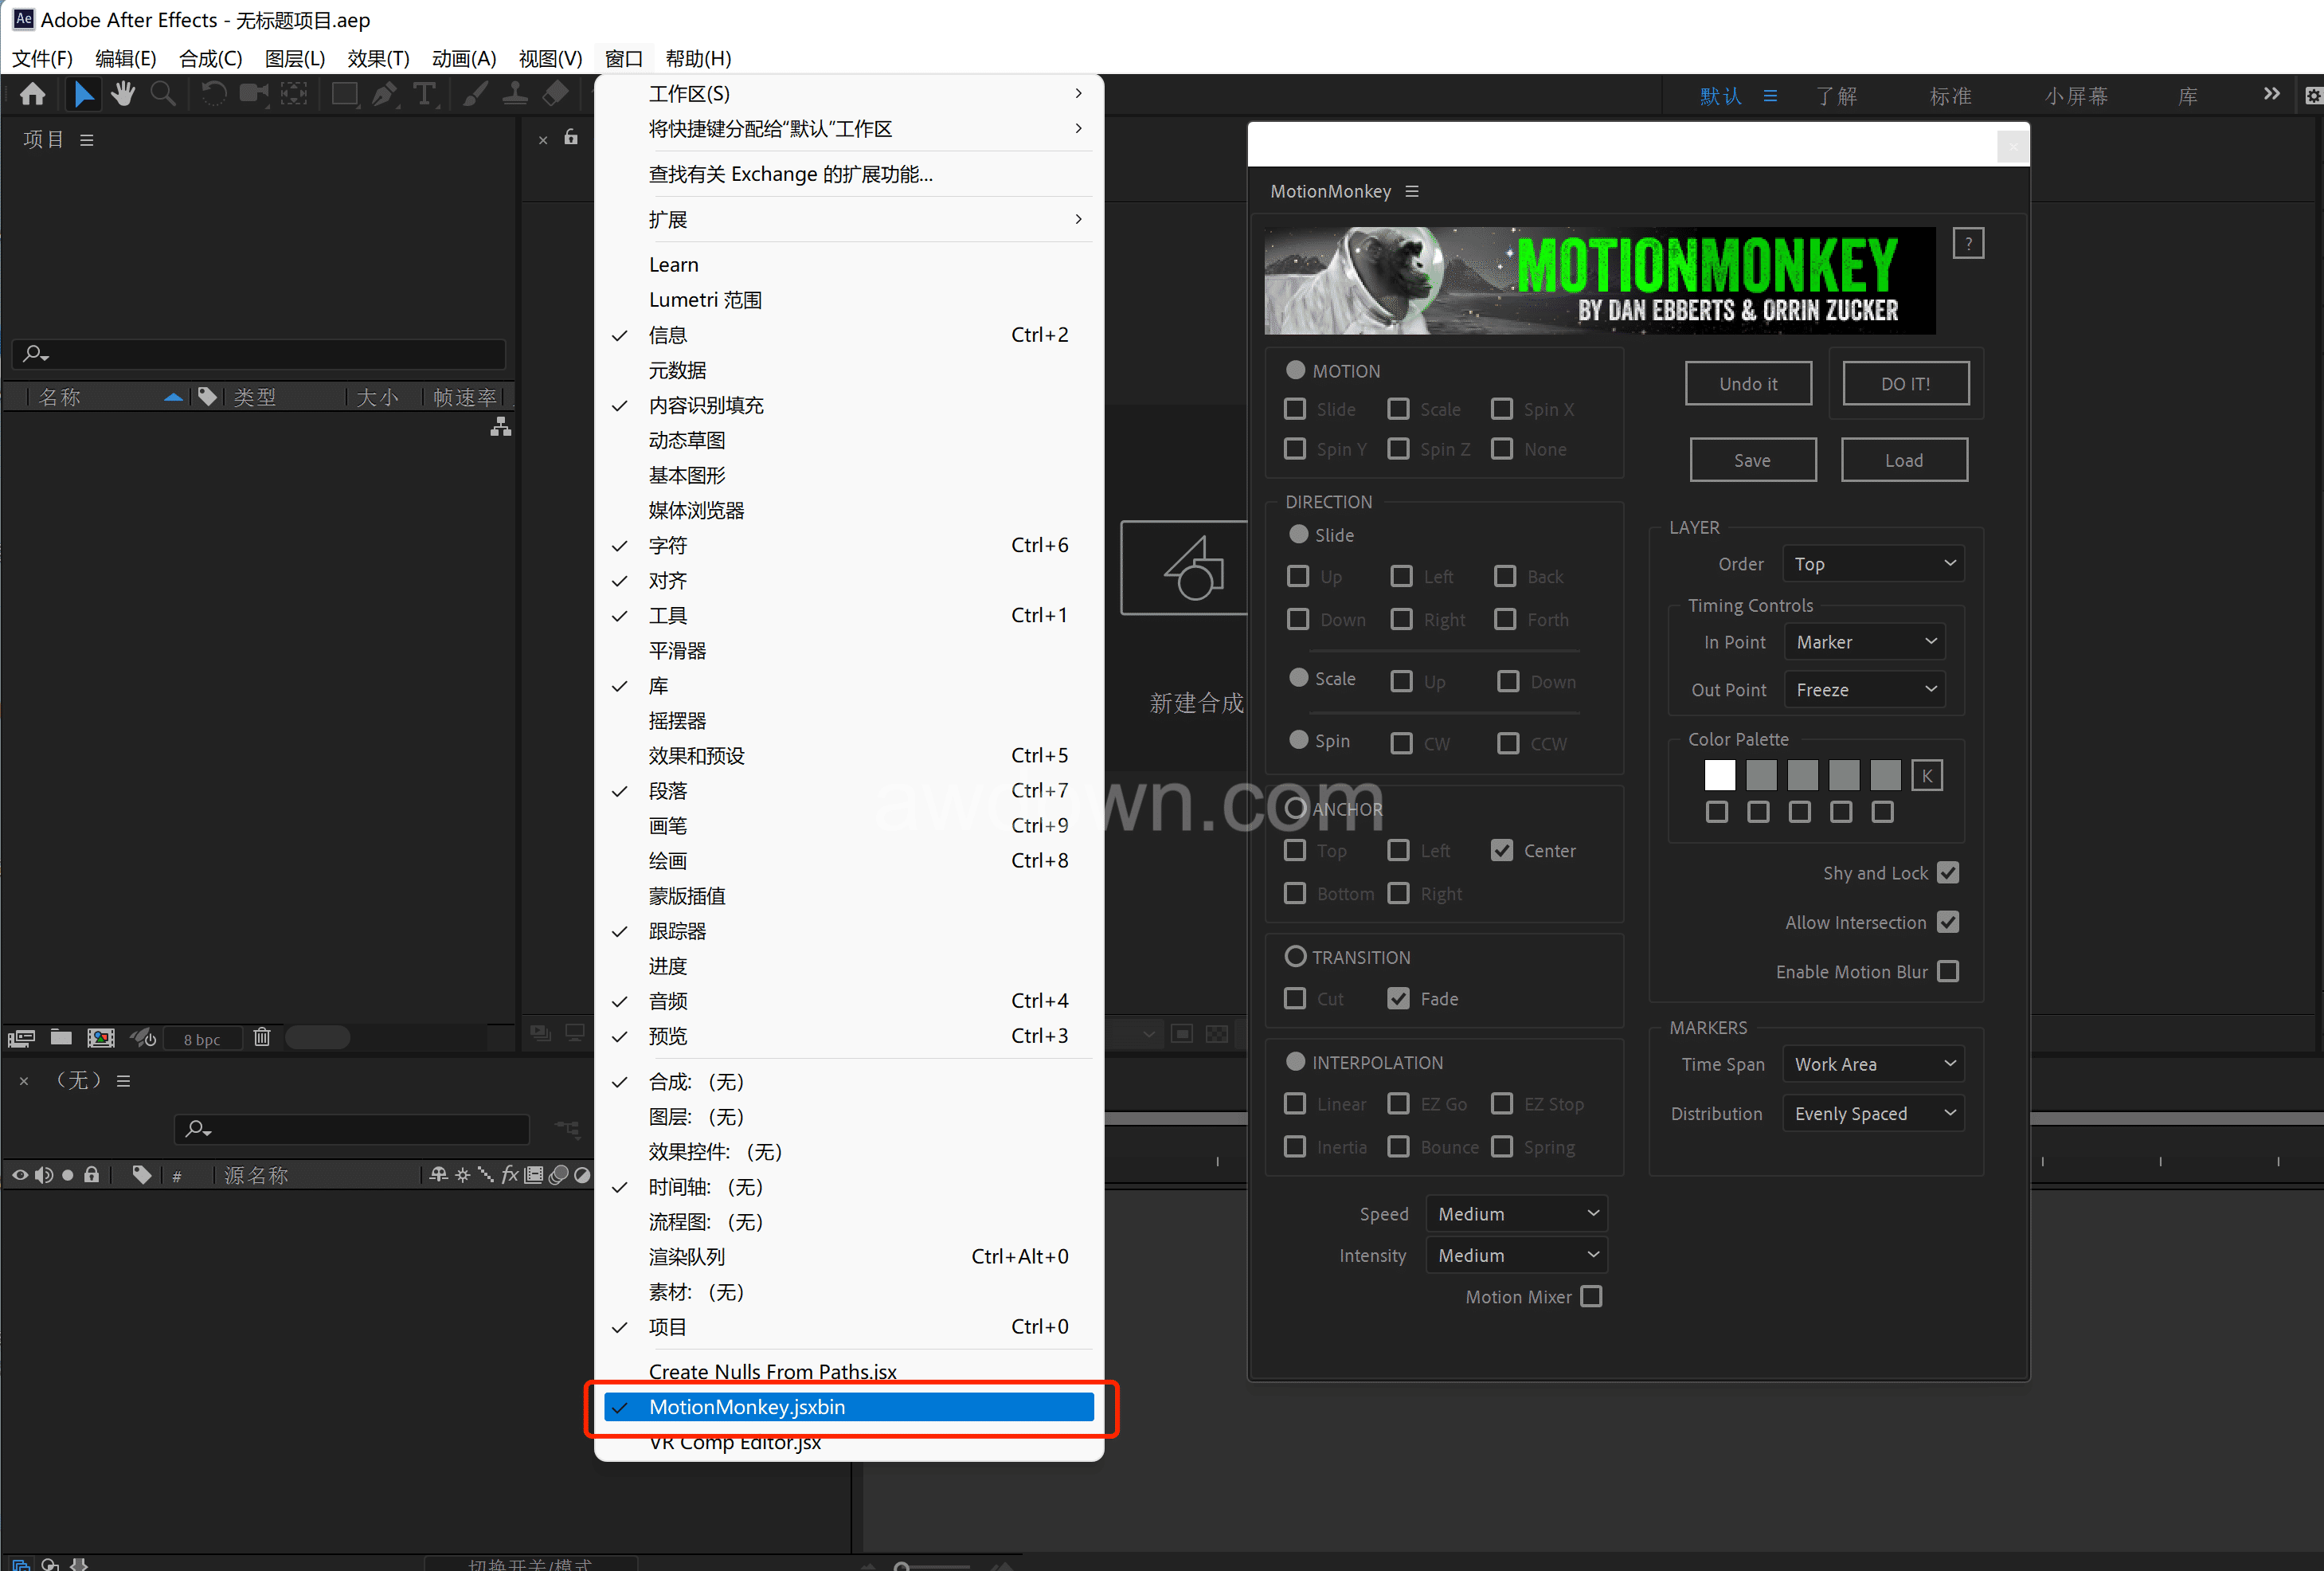Click the trash delete icon in project panel
Screen dimensions: 2324x1571
point(262,1037)
